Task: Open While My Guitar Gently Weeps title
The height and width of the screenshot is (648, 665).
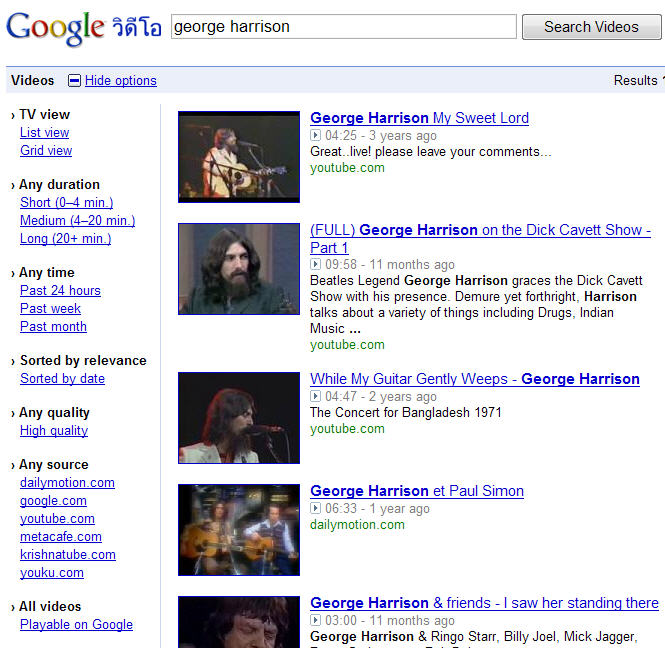Action: (x=475, y=379)
